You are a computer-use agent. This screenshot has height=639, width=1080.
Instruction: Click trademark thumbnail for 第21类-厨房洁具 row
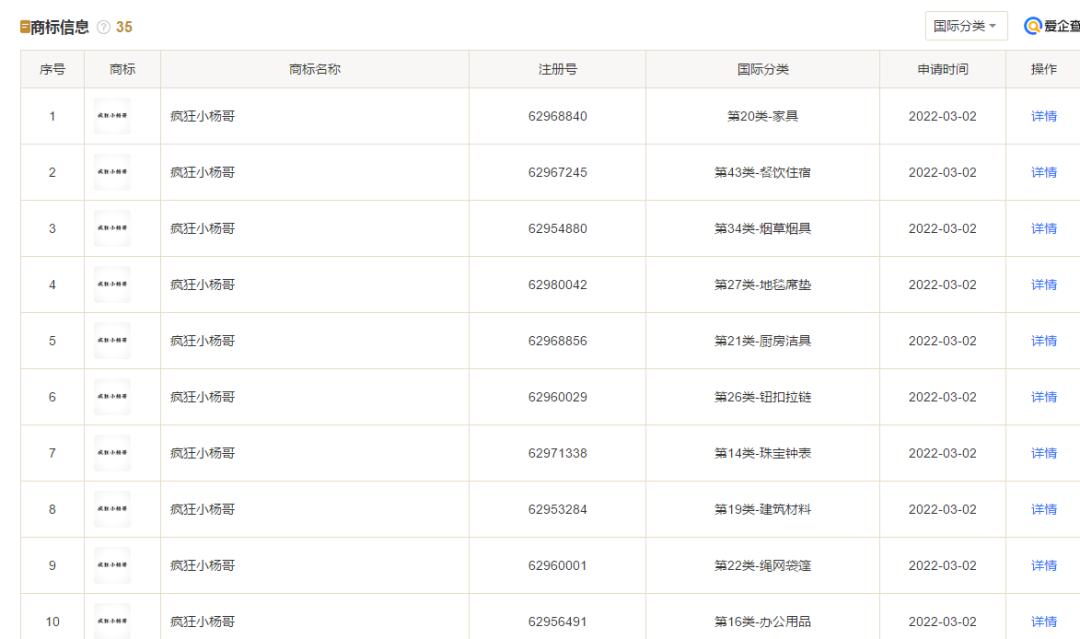coord(111,340)
